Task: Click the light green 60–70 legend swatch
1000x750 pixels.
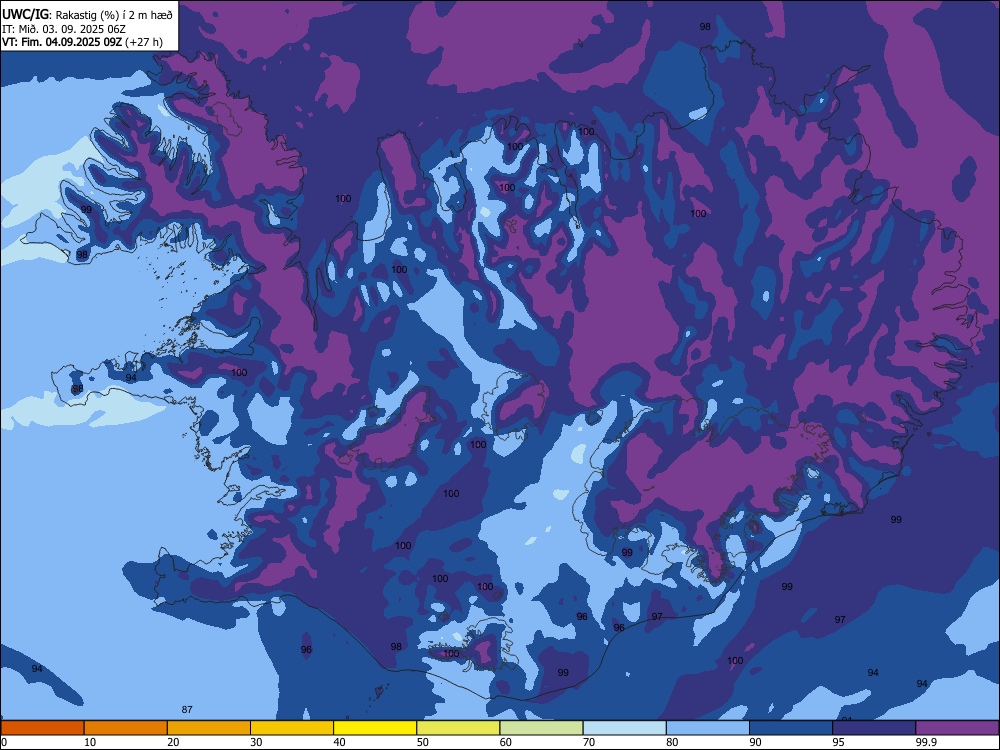Action: (x=541, y=728)
